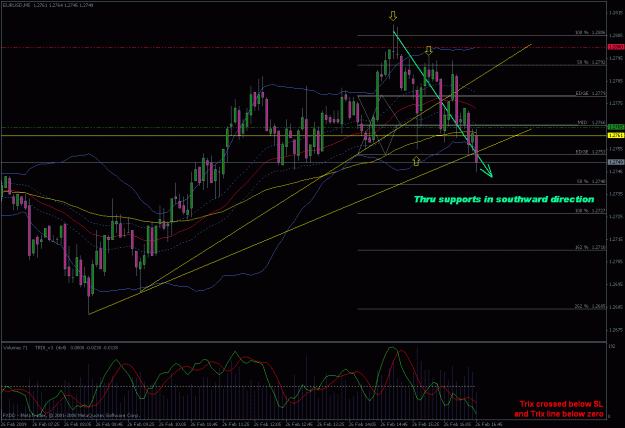
Task: Click the '26 Feb 14:05' time axis label
Action: point(363,424)
